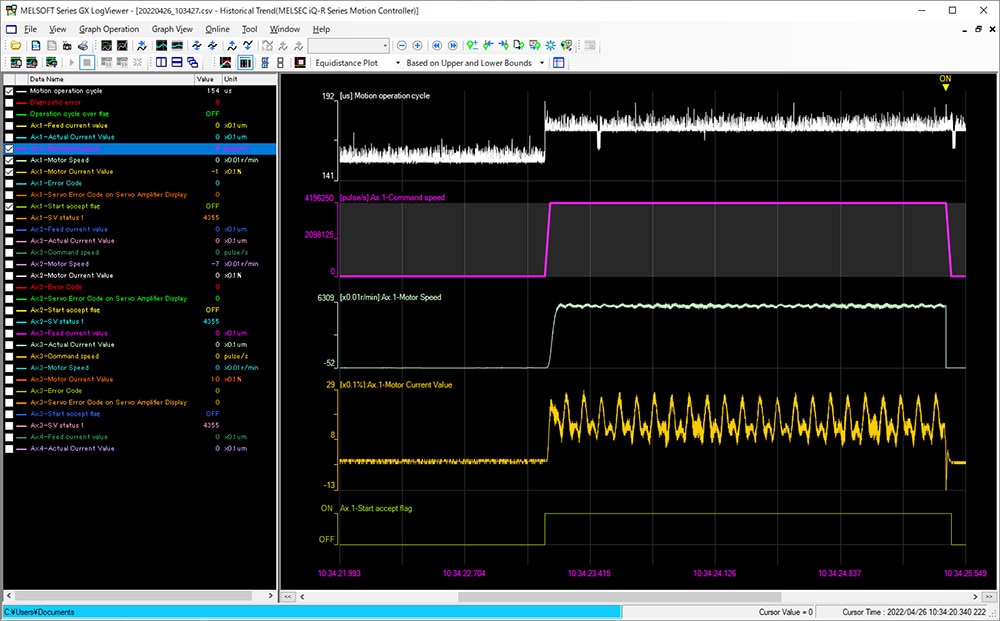
Task: Open the Graph Operation menu
Action: tap(108, 29)
